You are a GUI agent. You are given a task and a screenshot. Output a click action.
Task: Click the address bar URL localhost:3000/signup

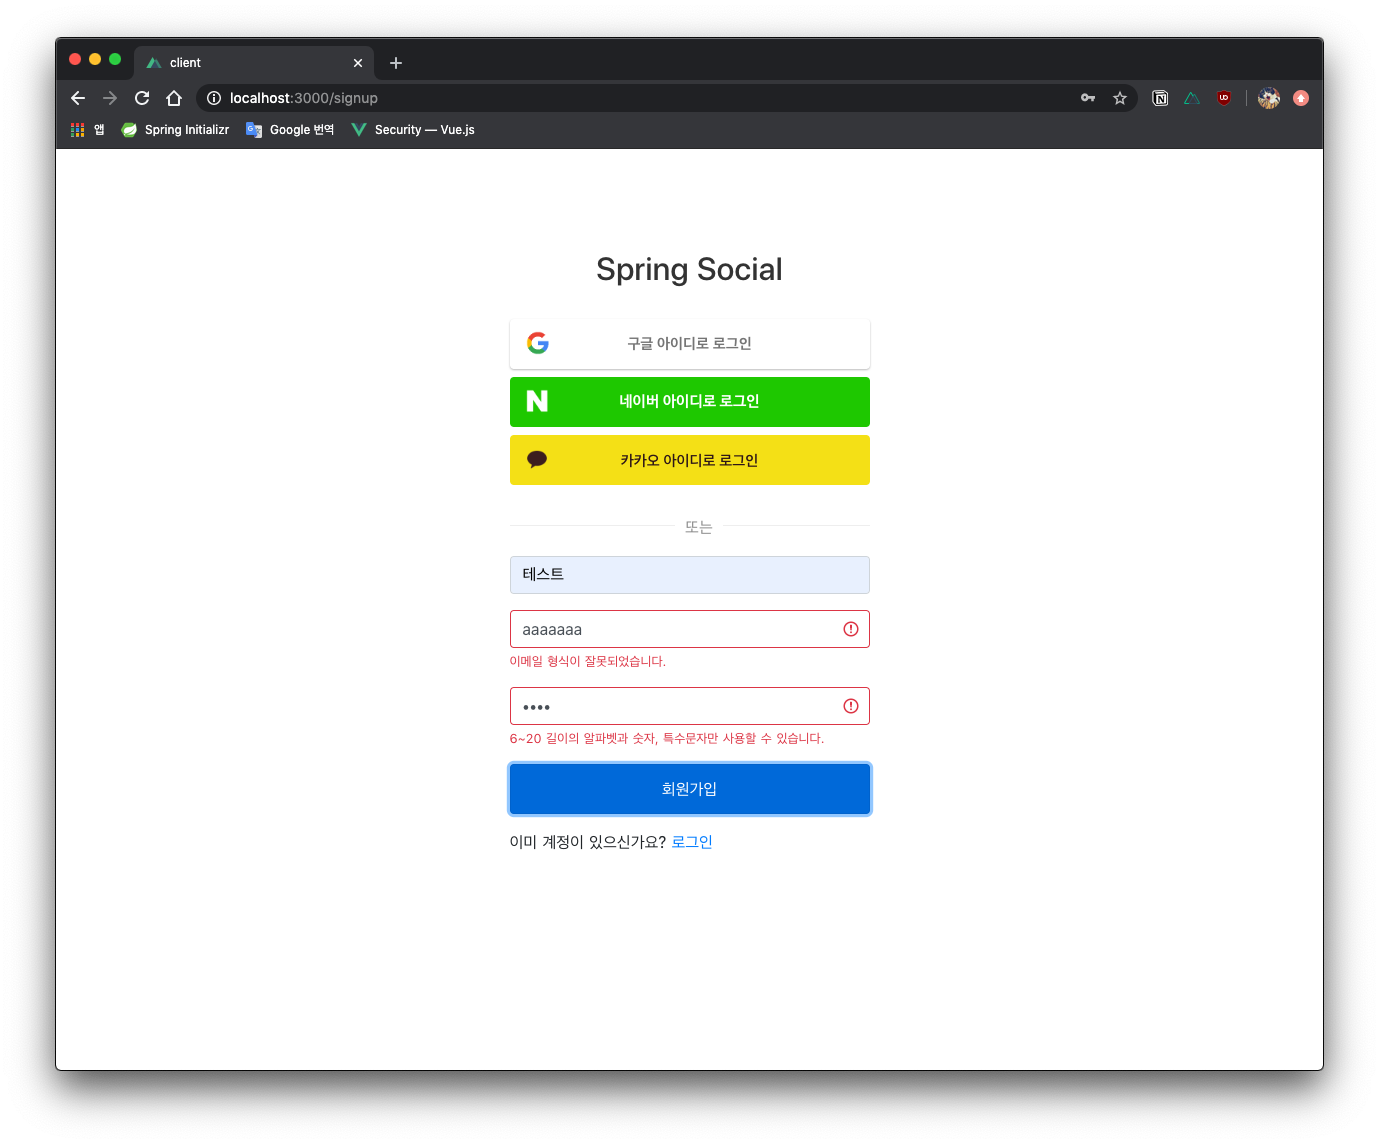tap(304, 98)
